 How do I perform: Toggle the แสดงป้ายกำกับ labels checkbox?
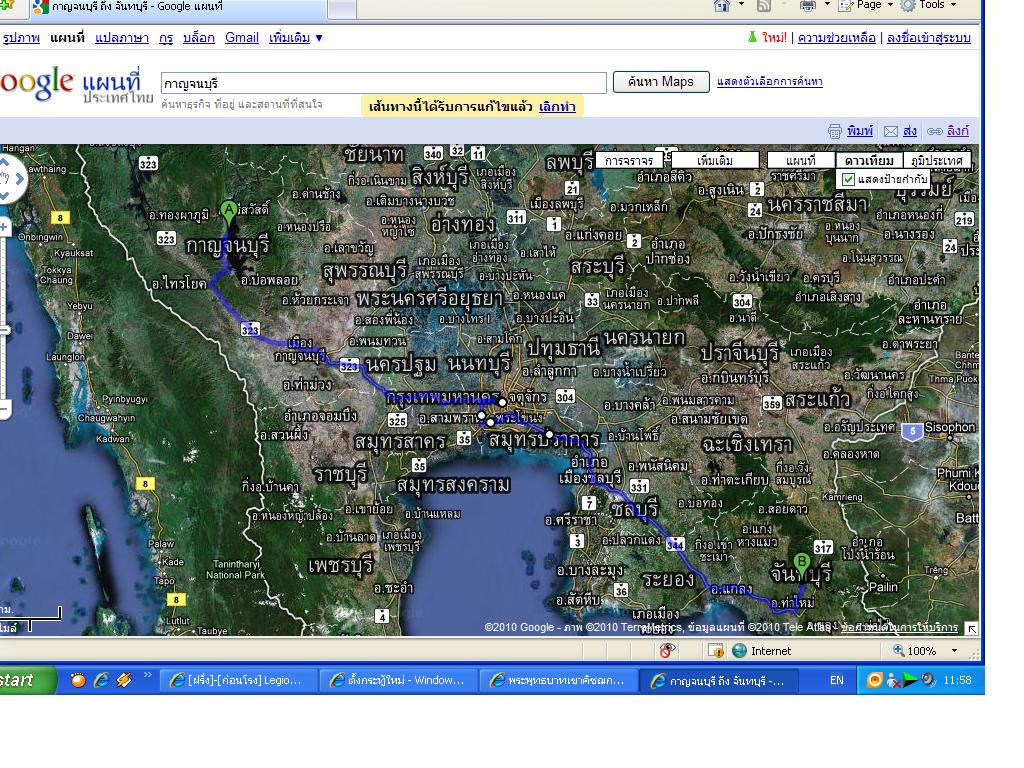(x=849, y=179)
